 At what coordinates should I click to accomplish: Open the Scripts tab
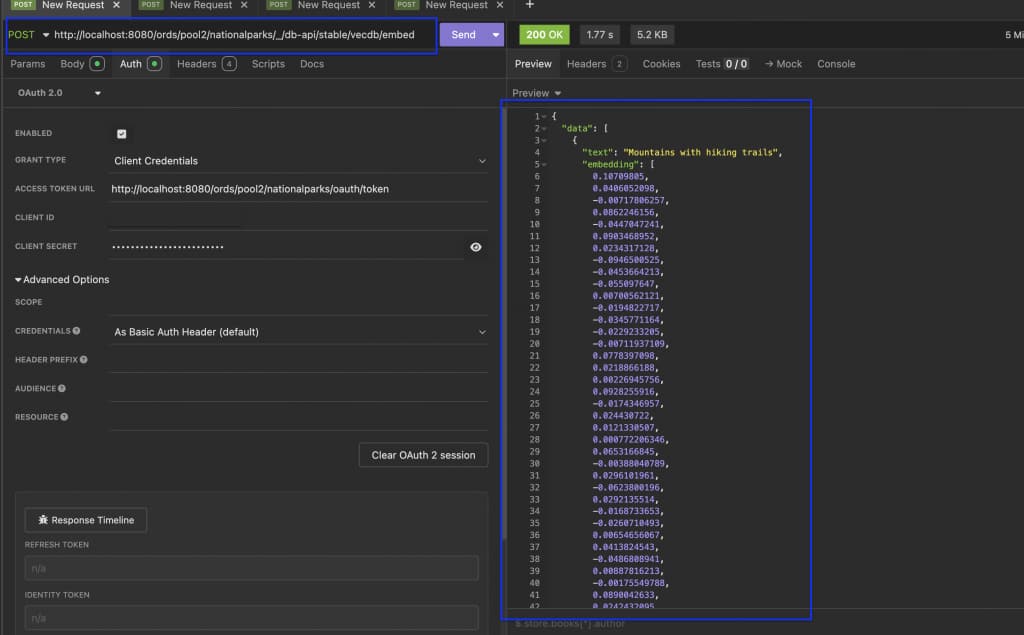pos(267,63)
